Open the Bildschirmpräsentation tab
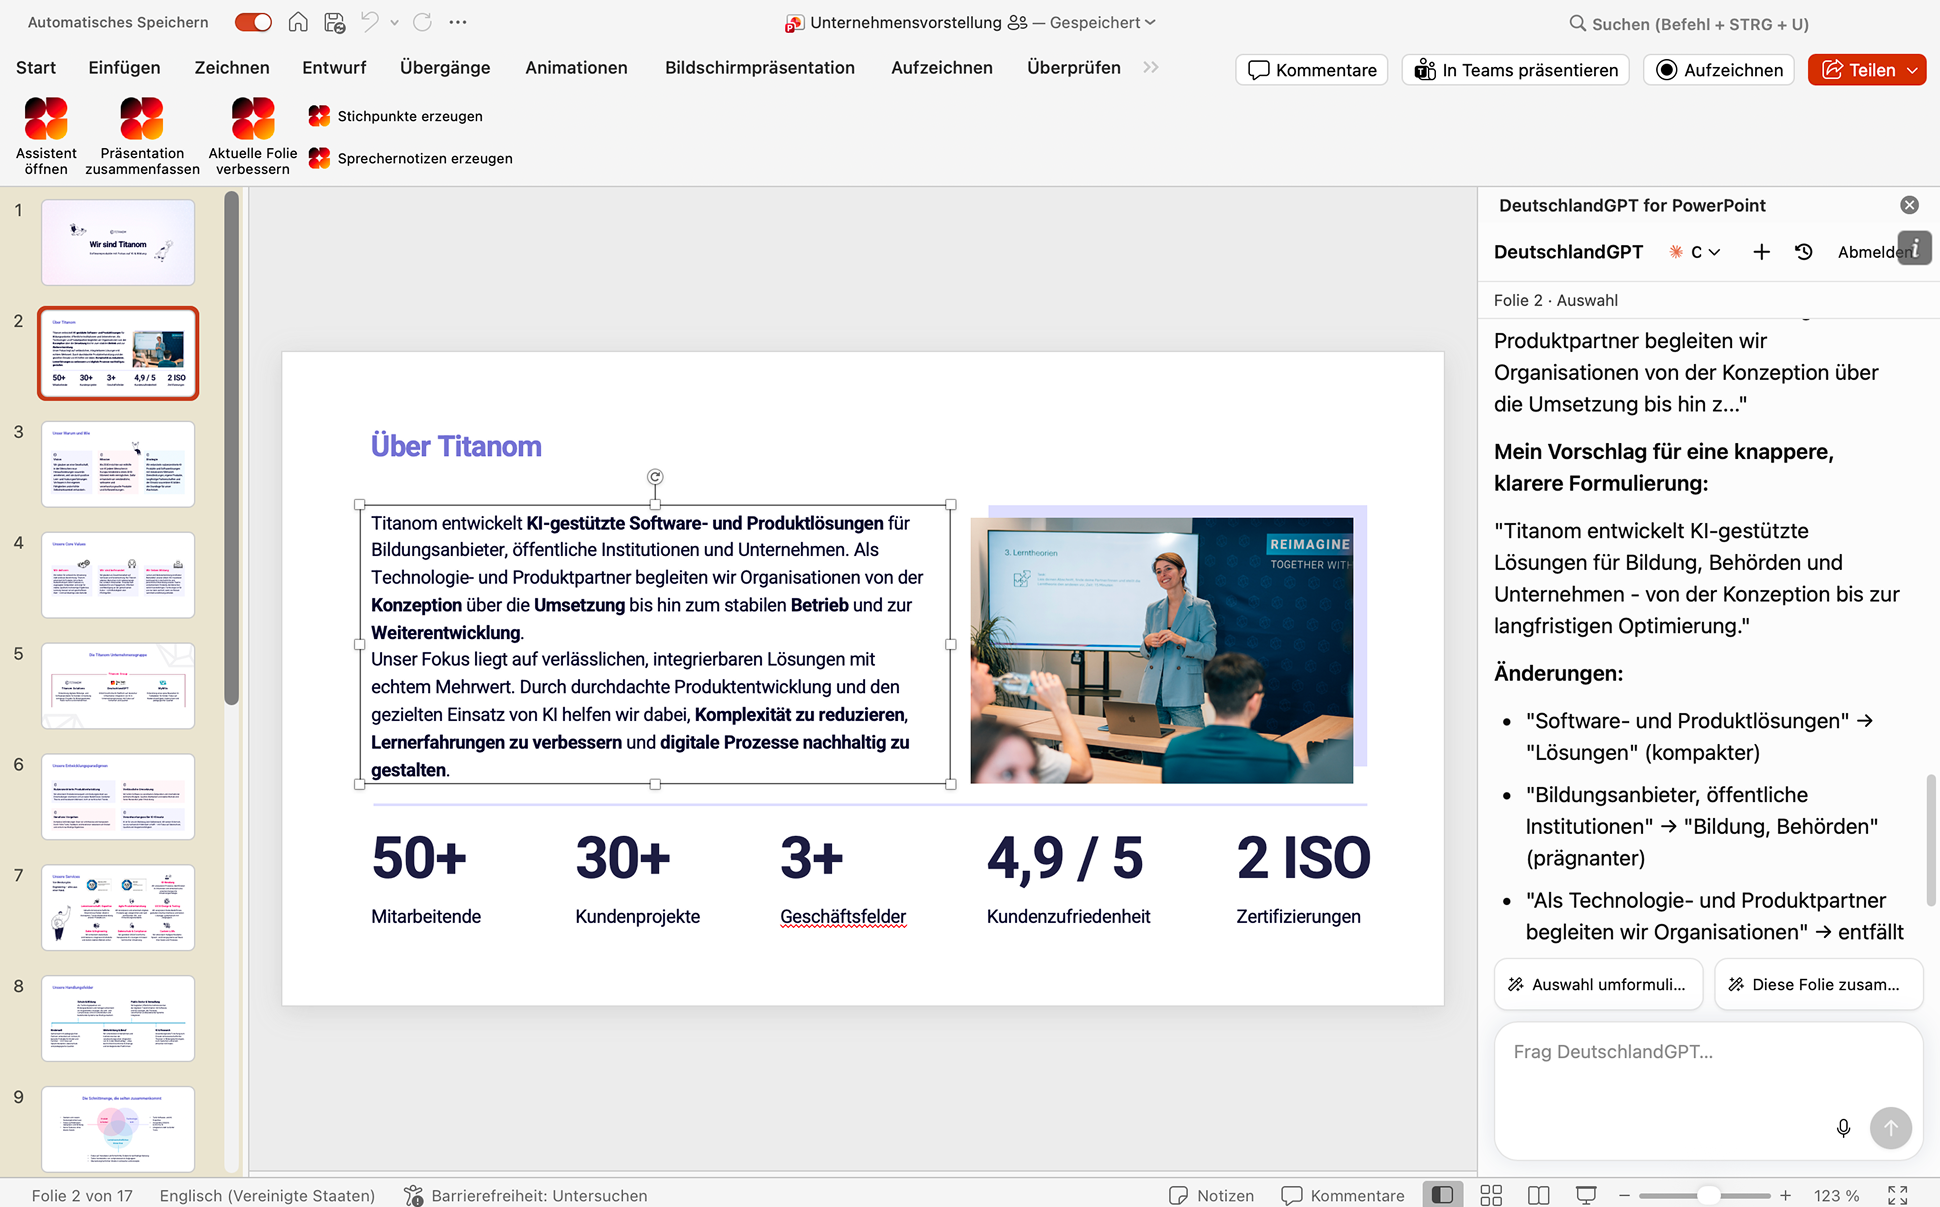The width and height of the screenshot is (1940, 1207). tap(760, 67)
